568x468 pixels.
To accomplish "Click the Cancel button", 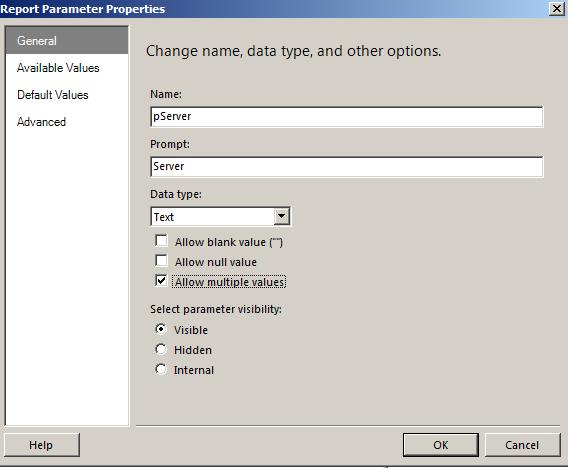I will (x=522, y=445).
